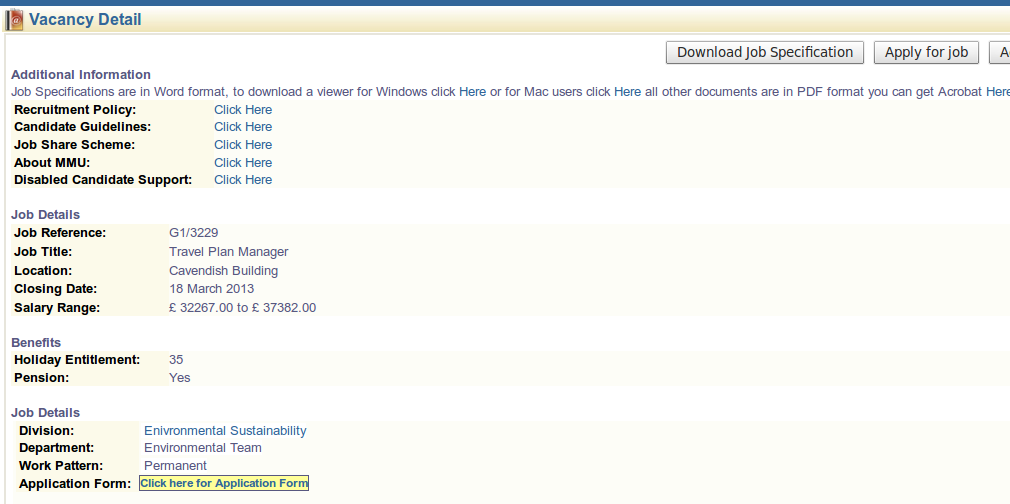Open Windows viewer download 'Here' link
1010x504 pixels.
[472, 92]
